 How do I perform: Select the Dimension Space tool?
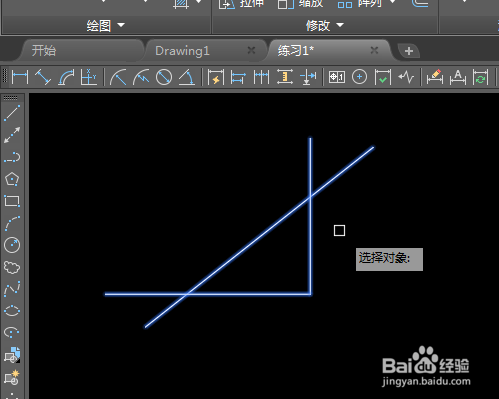pos(285,77)
